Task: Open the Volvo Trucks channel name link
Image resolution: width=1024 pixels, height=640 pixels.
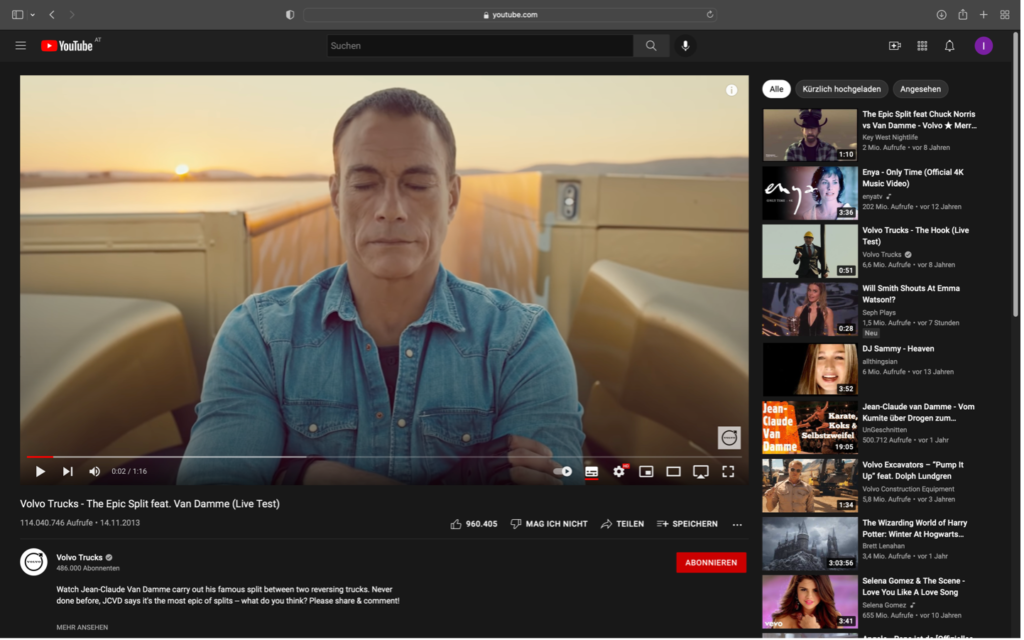Action: pos(80,558)
